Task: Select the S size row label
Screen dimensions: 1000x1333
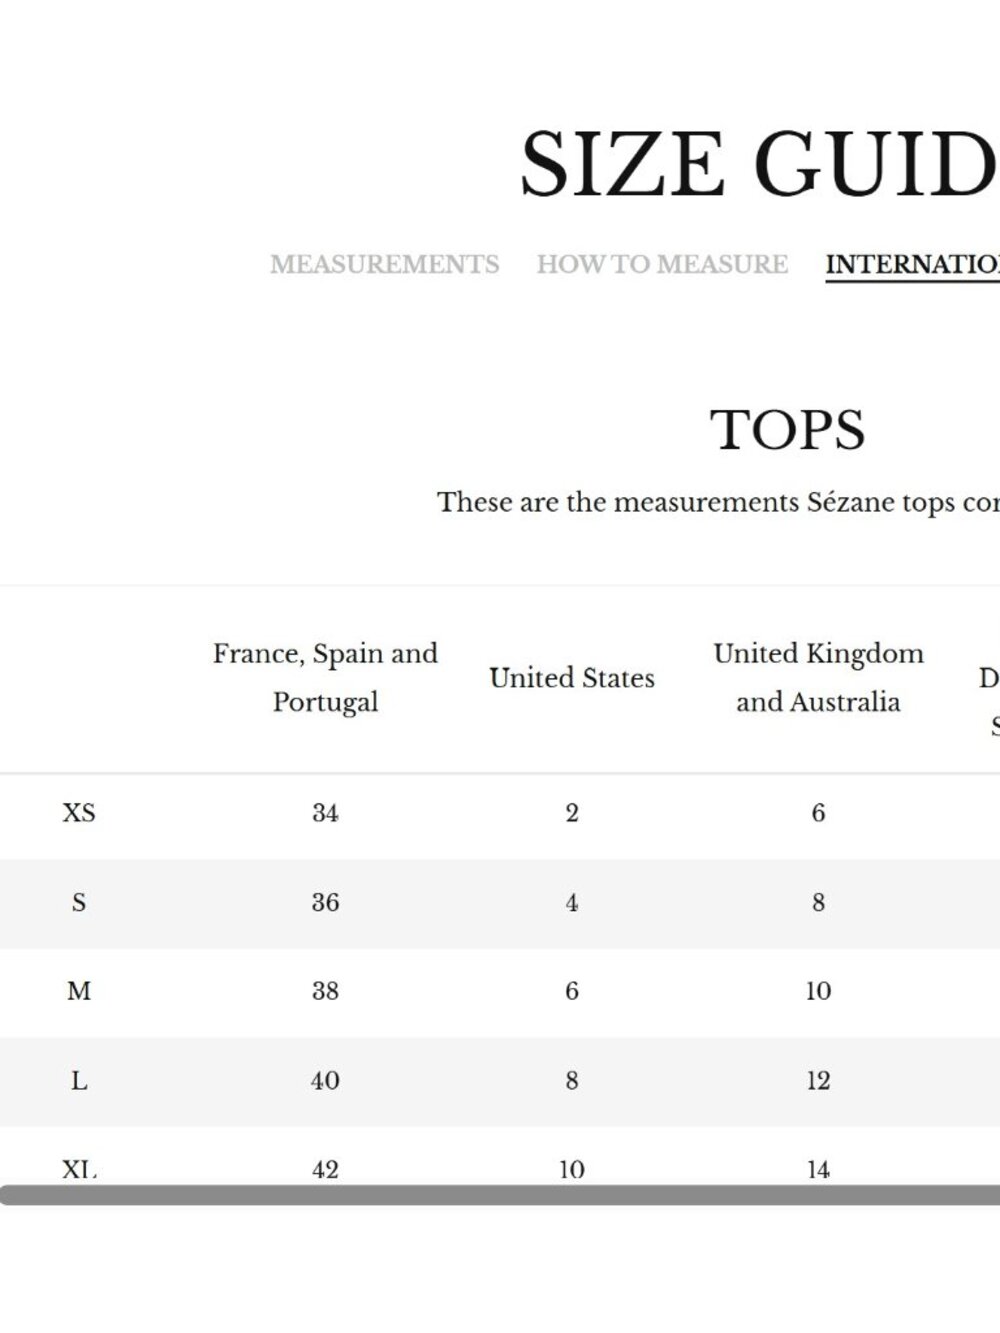Action: (79, 903)
